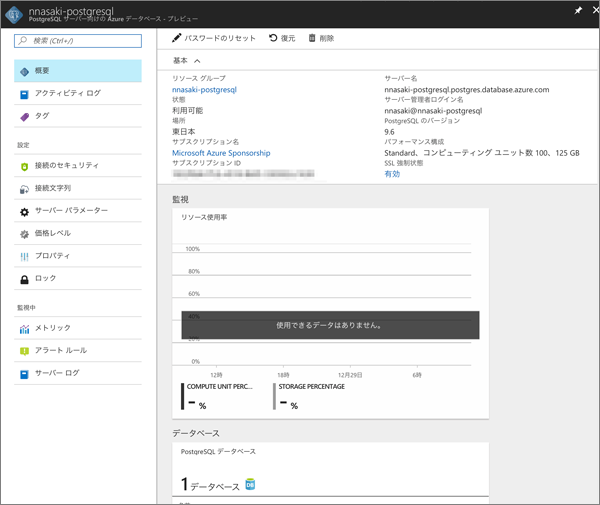The height and width of the screenshot is (505, 600).
Task: Open 接続のセキュリティ settings
Action: 78,165
